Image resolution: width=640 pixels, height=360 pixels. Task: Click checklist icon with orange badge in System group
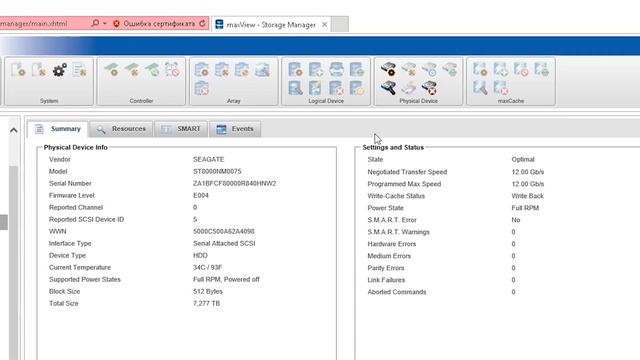80,70
